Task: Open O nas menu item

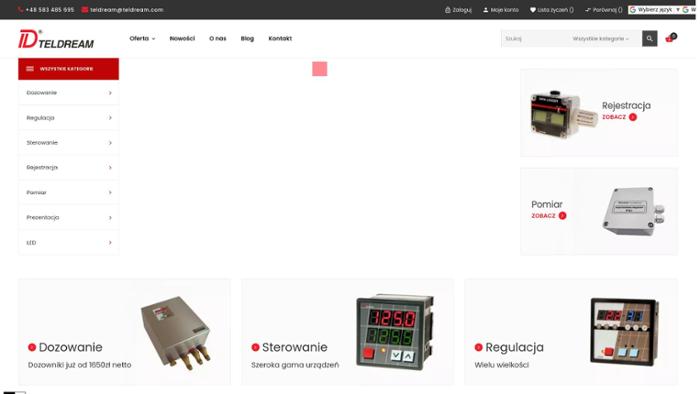Action: tap(218, 38)
